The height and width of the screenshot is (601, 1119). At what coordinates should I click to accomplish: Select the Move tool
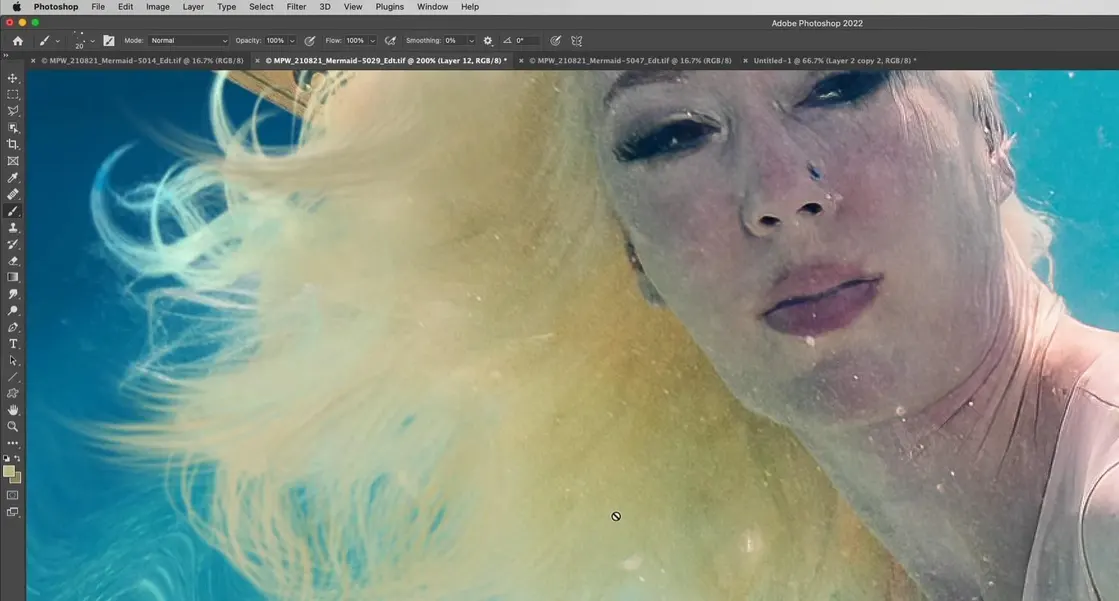coord(13,78)
